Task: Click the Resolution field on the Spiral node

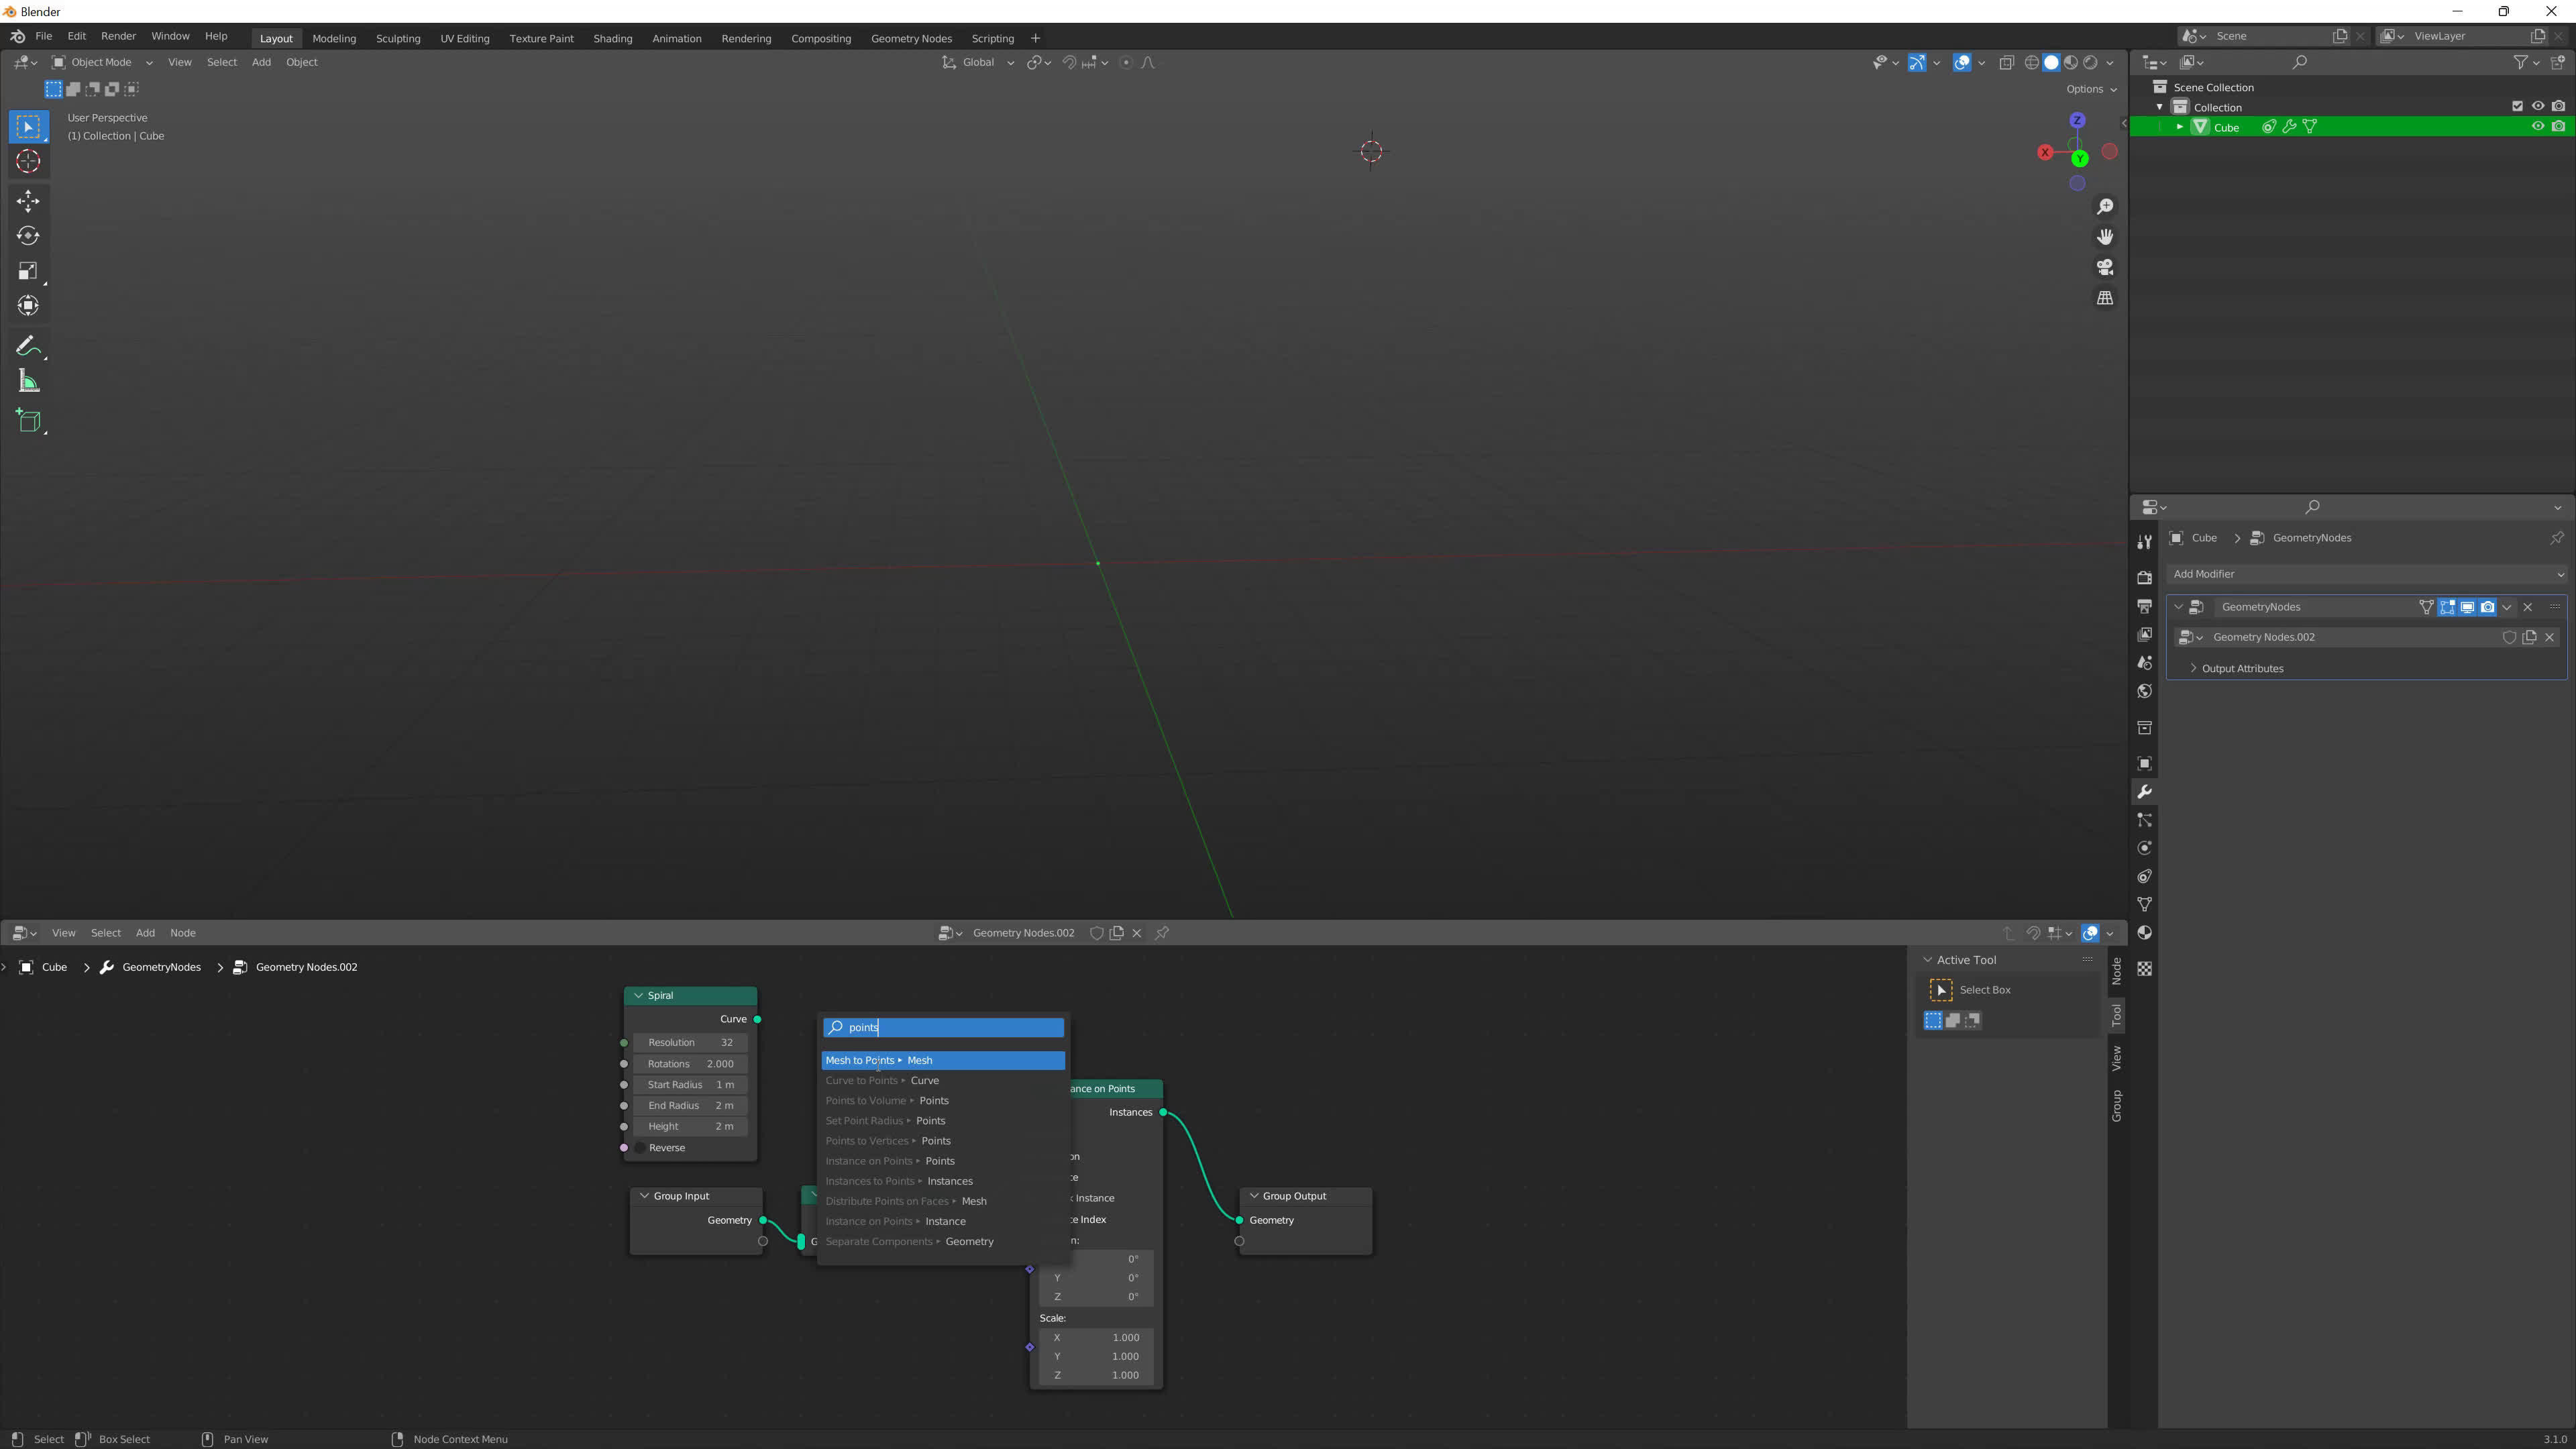Action: [690, 1043]
